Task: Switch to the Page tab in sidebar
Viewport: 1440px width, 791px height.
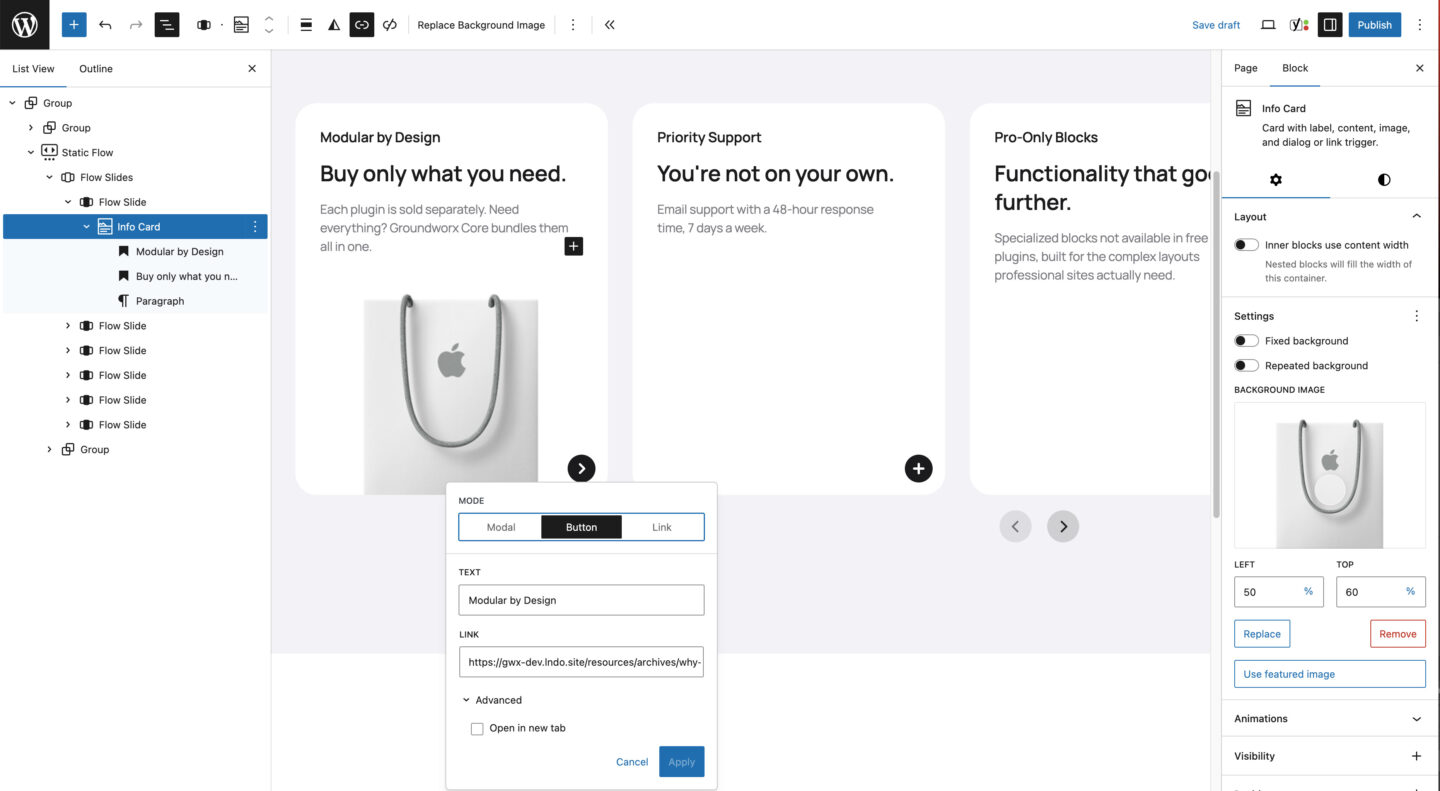Action: tap(1245, 68)
